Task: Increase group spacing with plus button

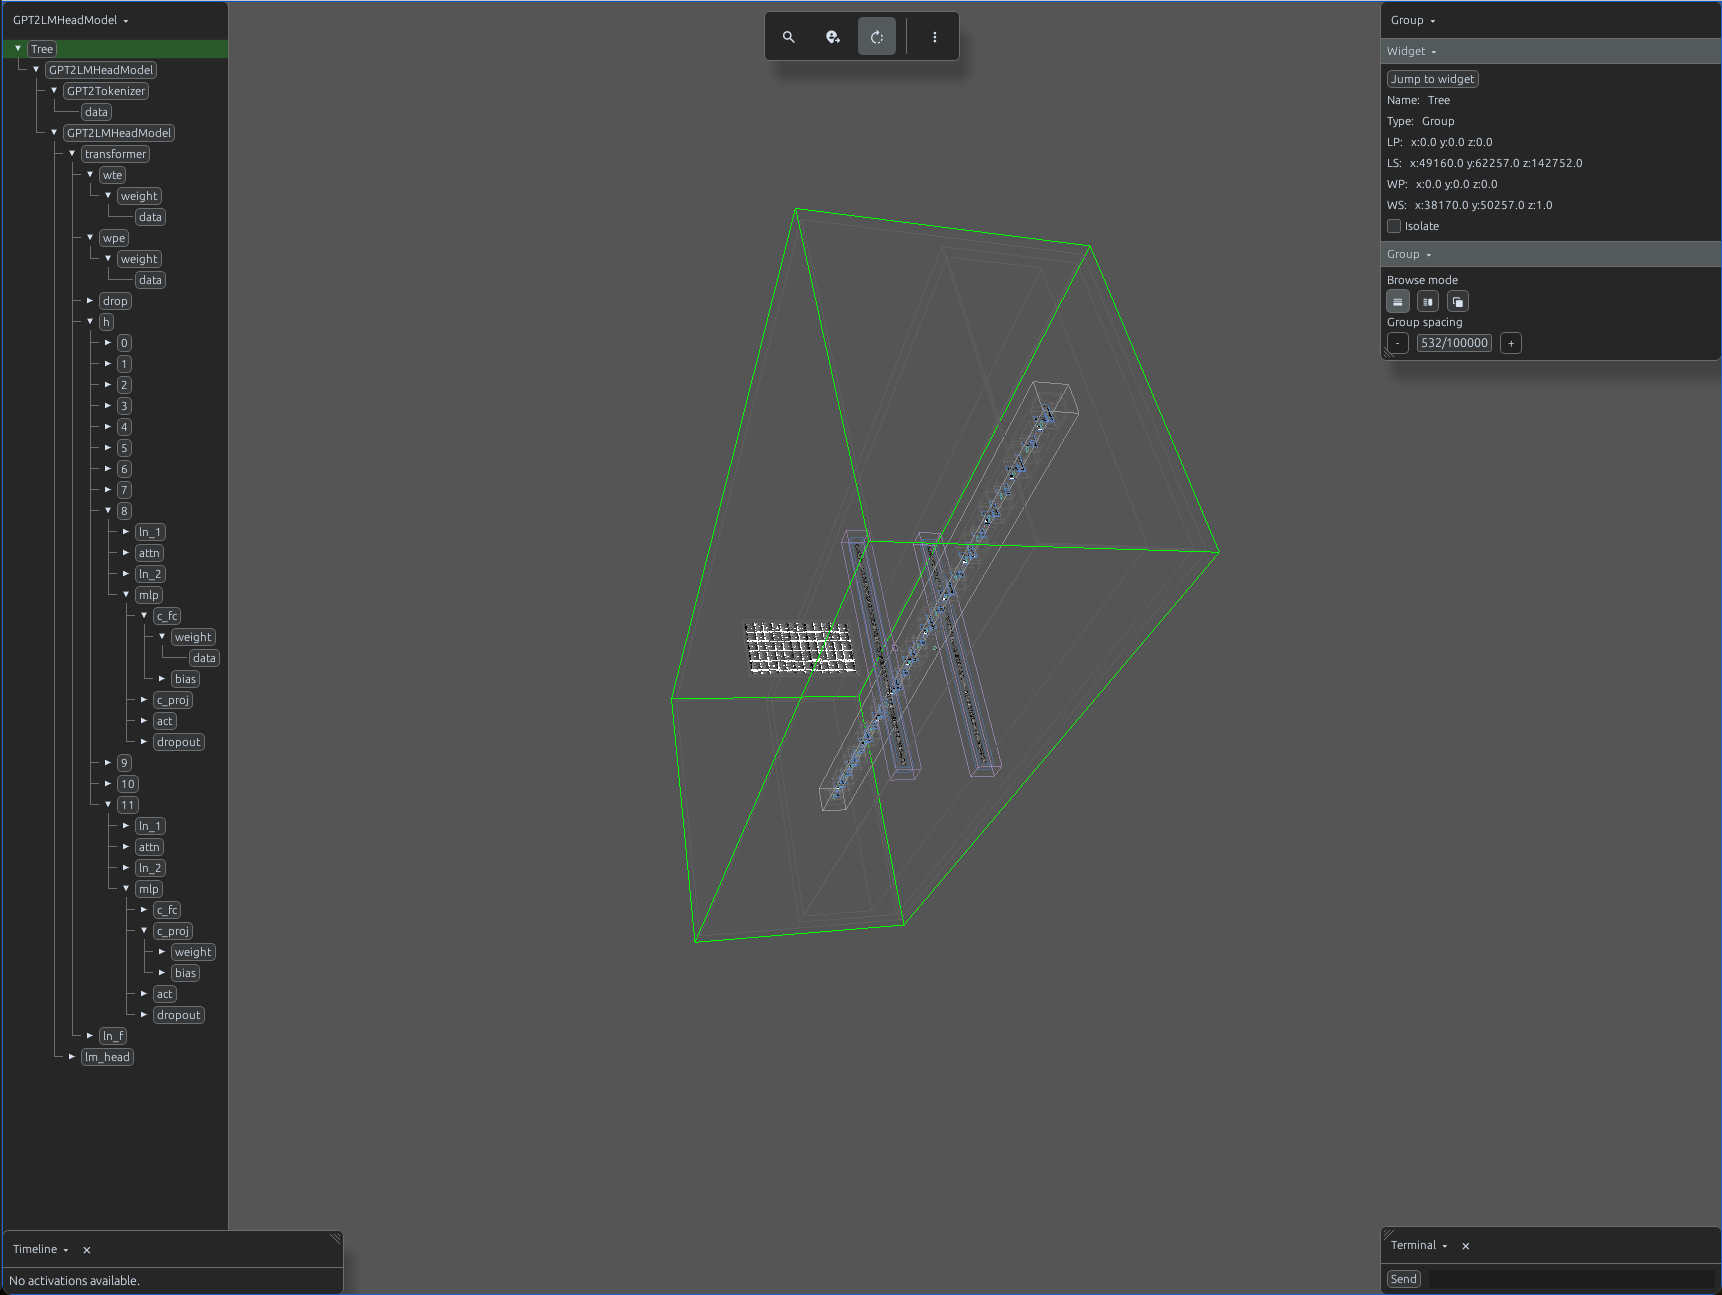Action: coord(1511,343)
